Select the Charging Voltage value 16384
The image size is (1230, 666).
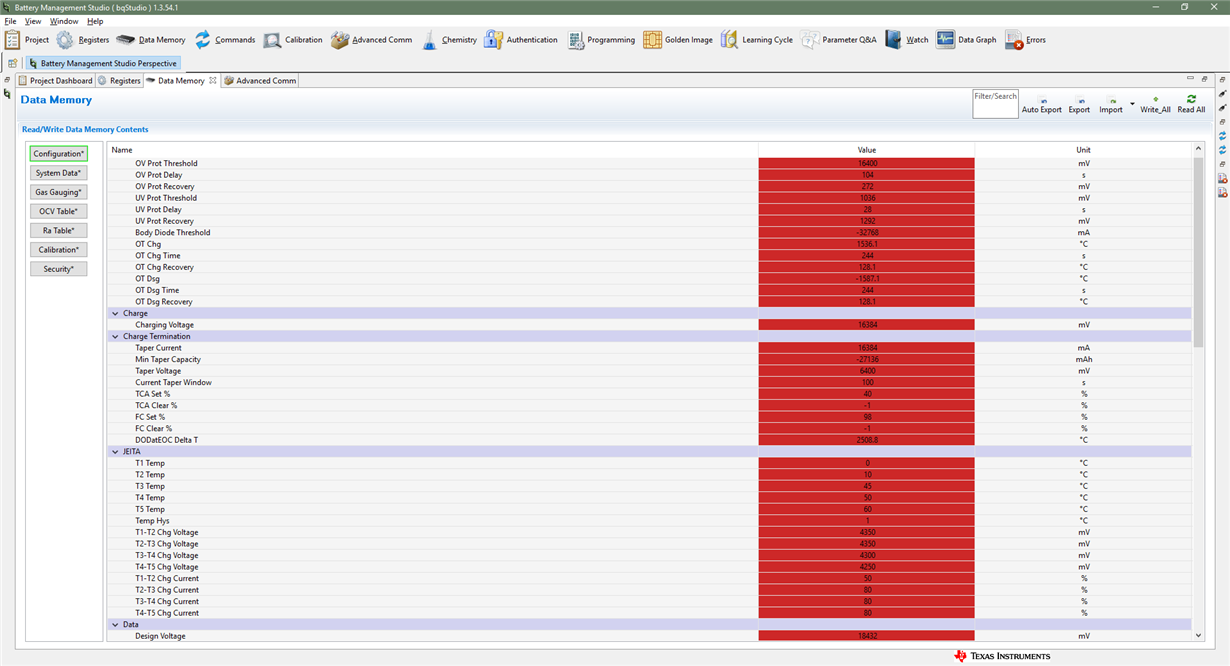click(x=866, y=325)
